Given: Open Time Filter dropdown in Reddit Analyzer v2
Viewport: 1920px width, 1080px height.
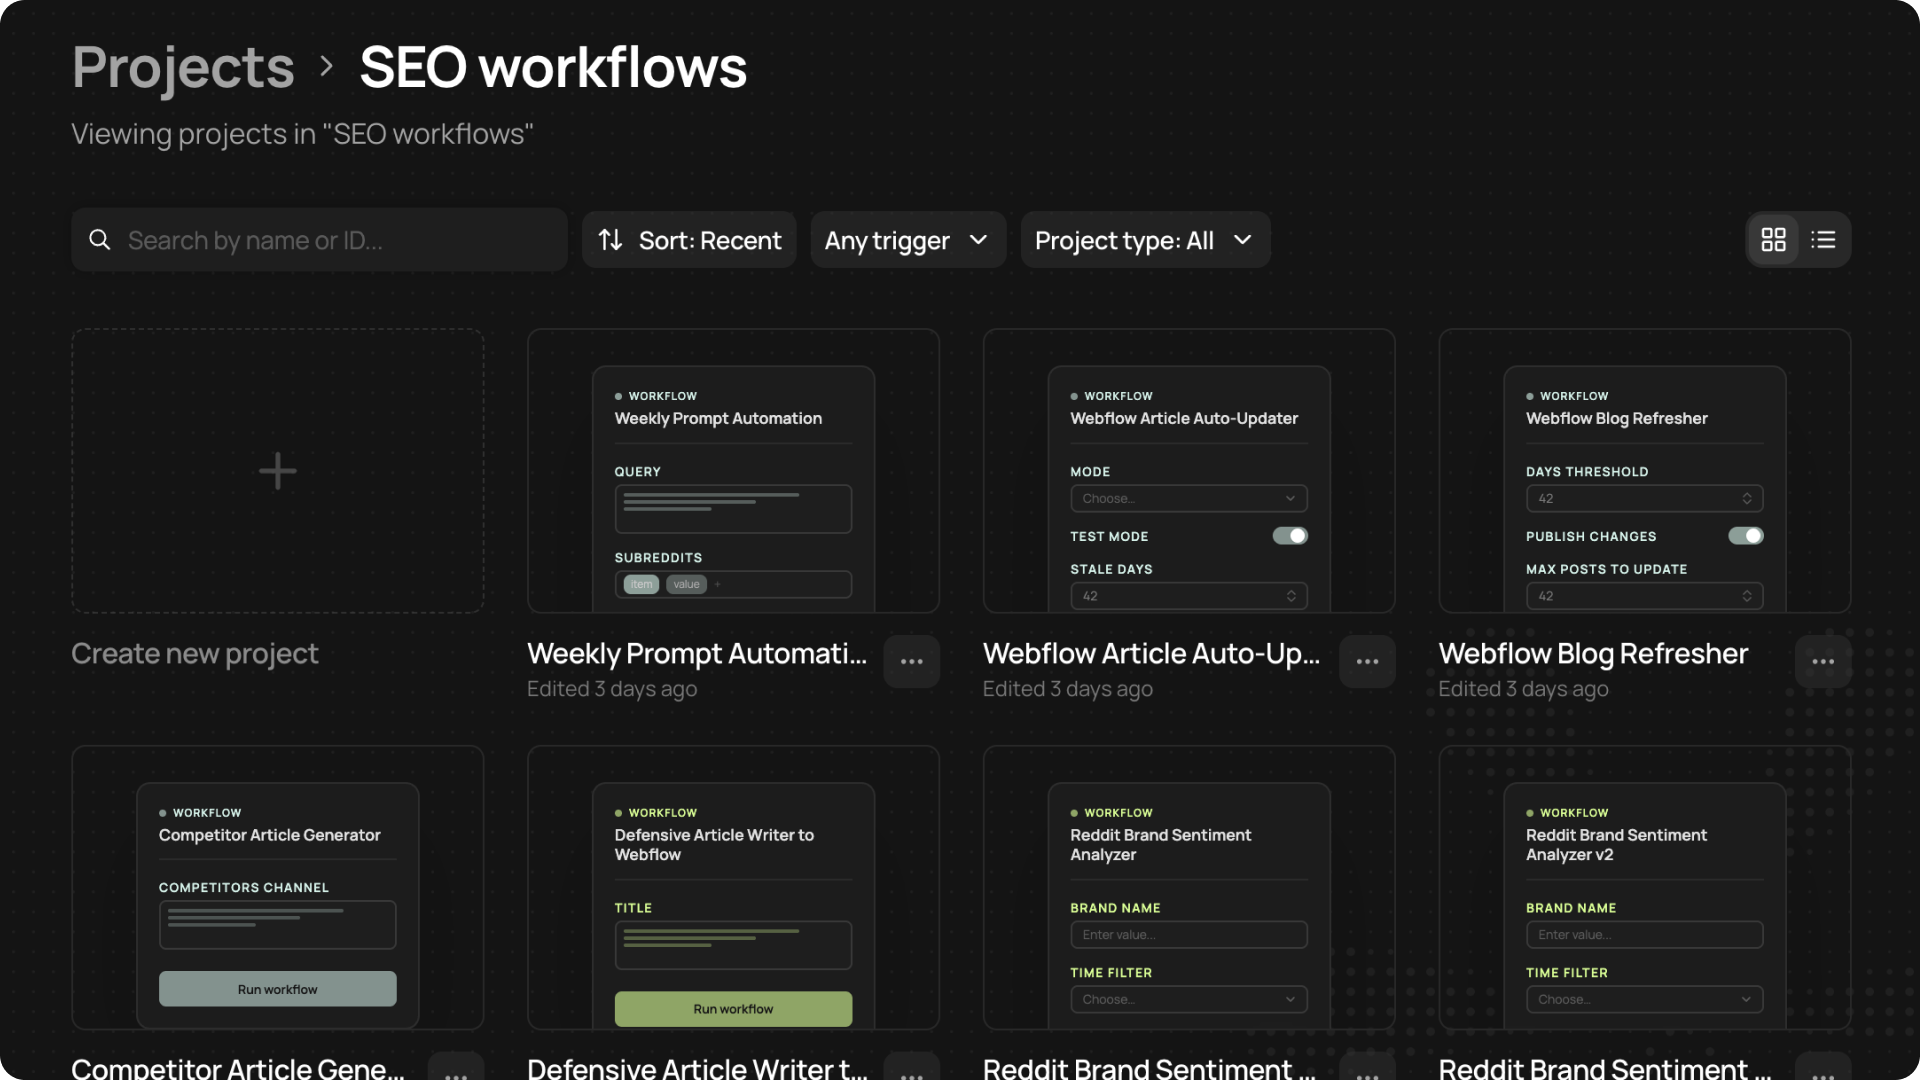Looking at the screenshot, I should click(1644, 999).
